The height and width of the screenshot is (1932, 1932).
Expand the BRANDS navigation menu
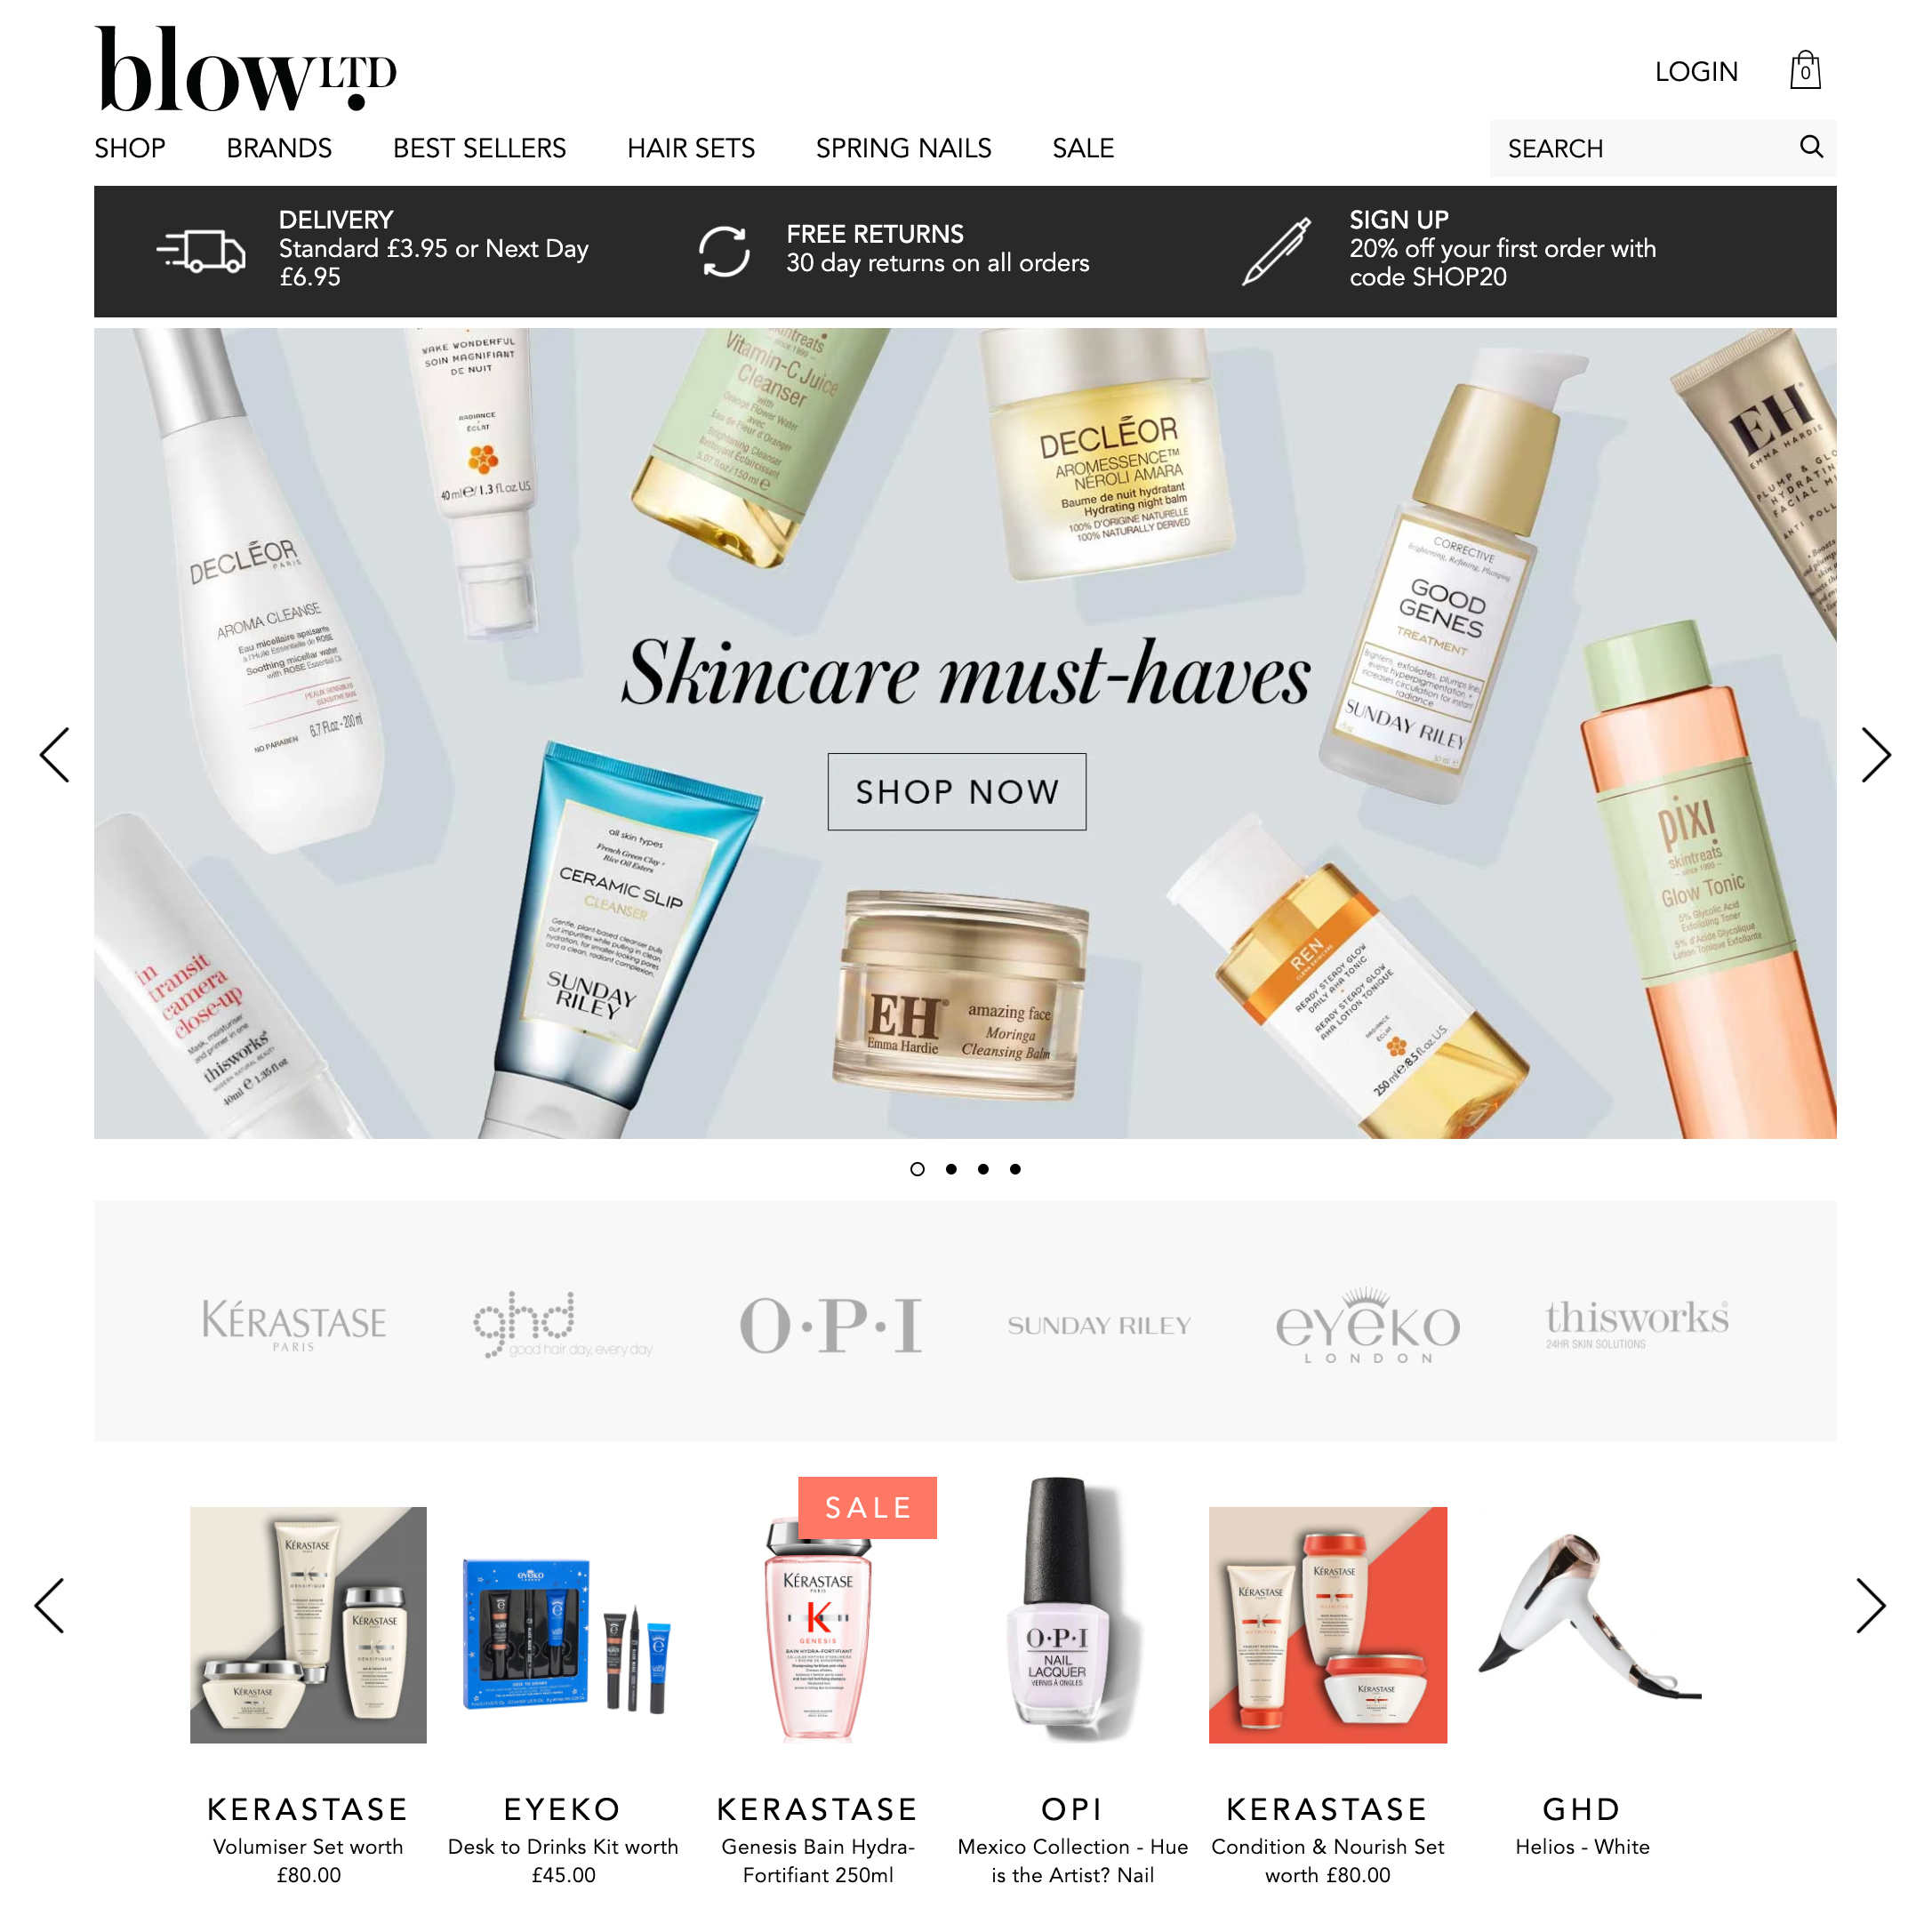tap(277, 148)
